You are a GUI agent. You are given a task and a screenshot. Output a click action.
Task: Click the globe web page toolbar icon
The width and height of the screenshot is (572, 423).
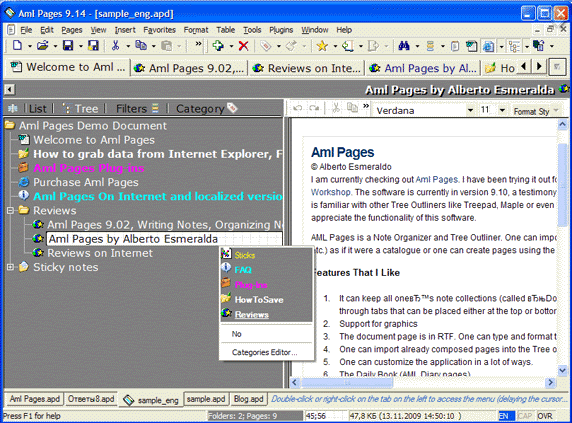pyautogui.click(x=488, y=46)
